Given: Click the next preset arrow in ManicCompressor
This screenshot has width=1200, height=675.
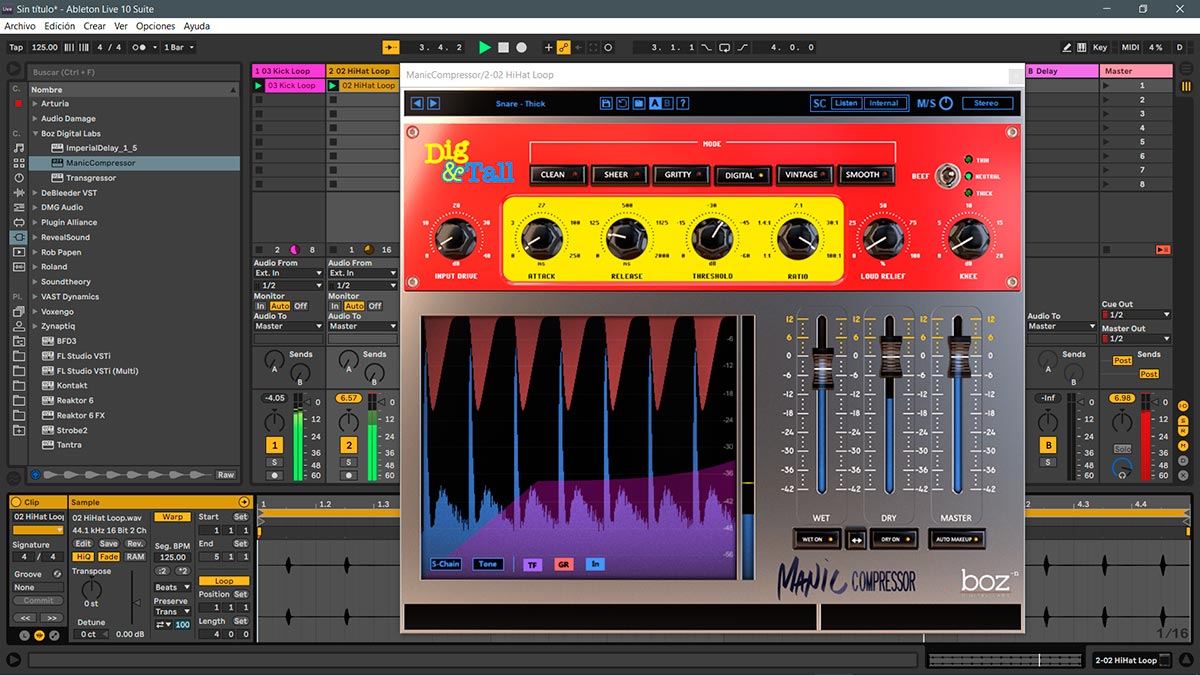Looking at the screenshot, I should [x=433, y=103].
